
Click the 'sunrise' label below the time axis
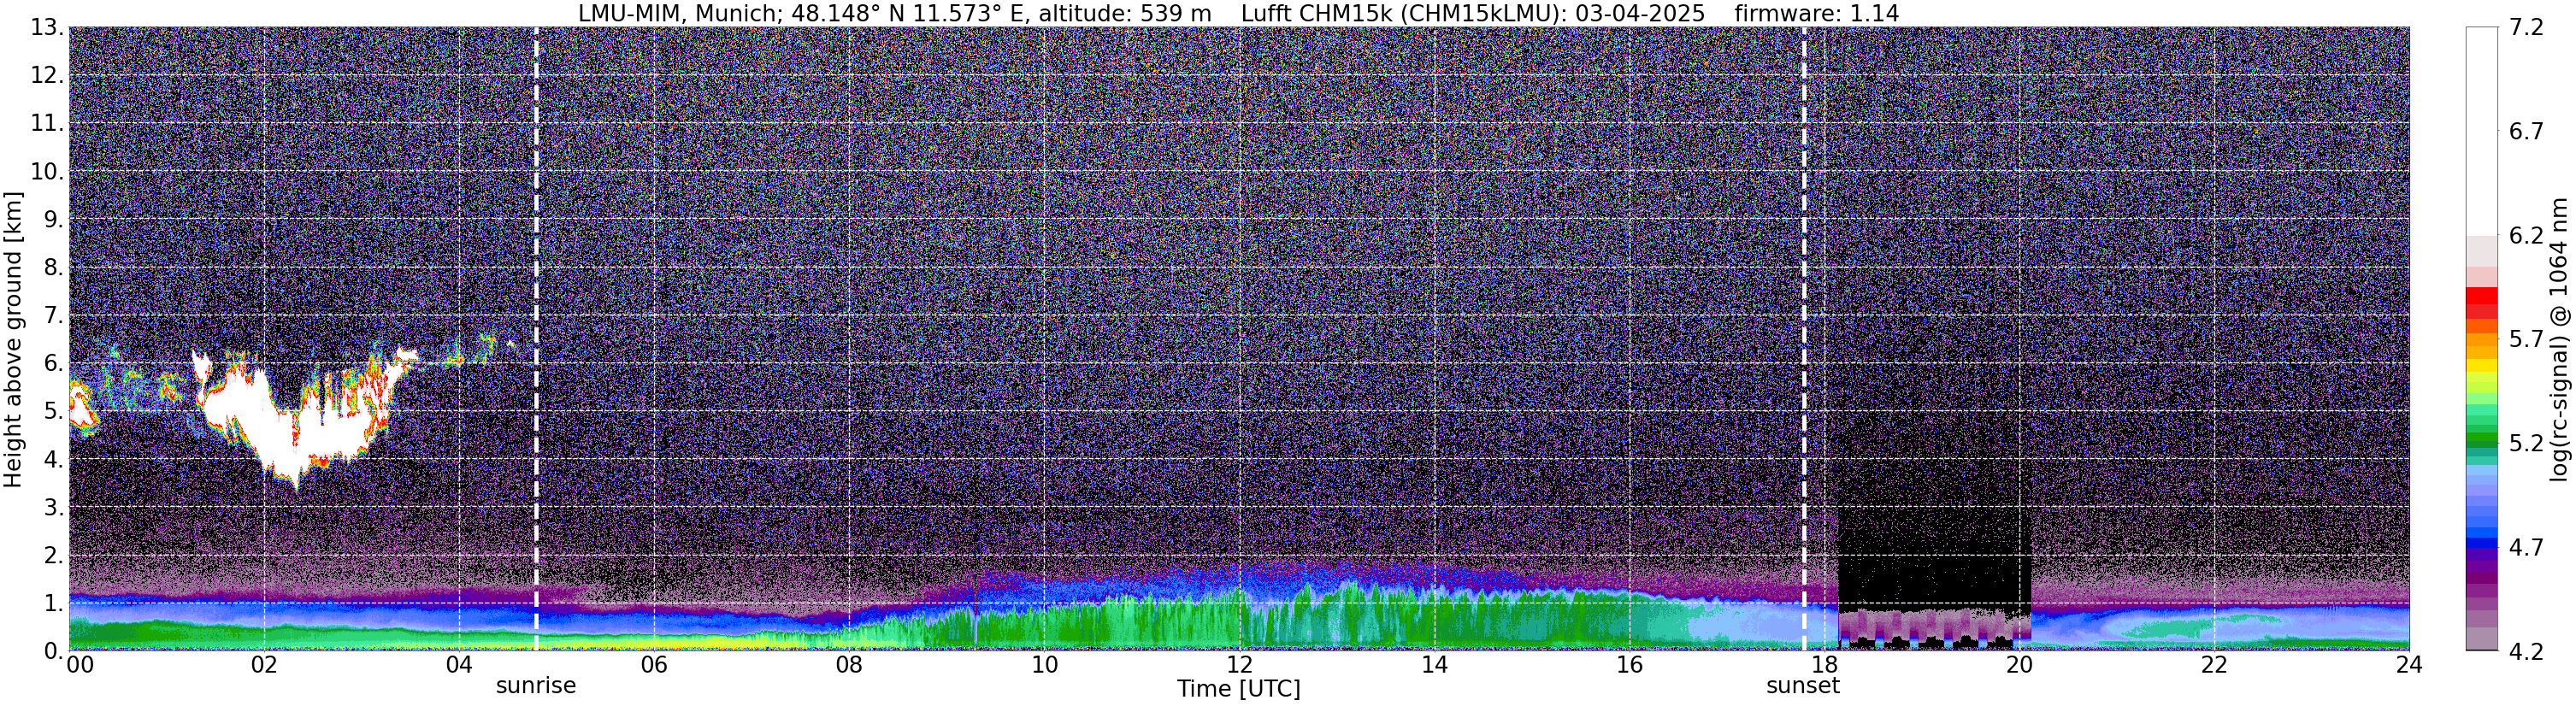(x=536, y=686)
